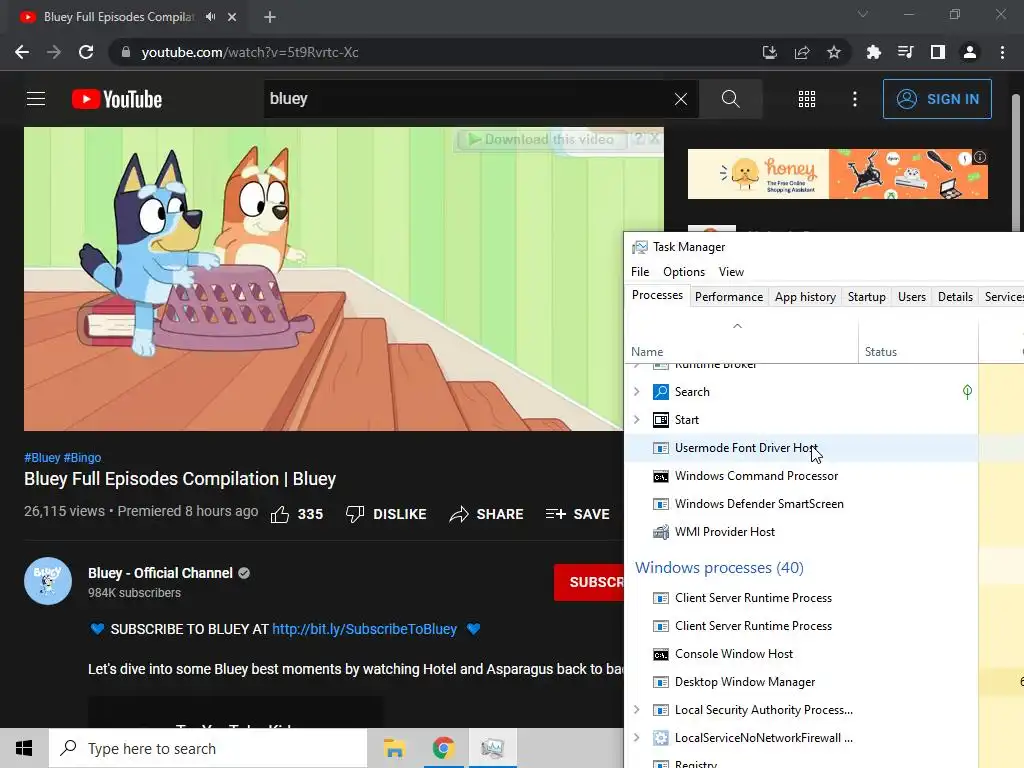Viewport: 1024px width, 768px height.
Task: Select the Processes tab
Action: point(657,295)
